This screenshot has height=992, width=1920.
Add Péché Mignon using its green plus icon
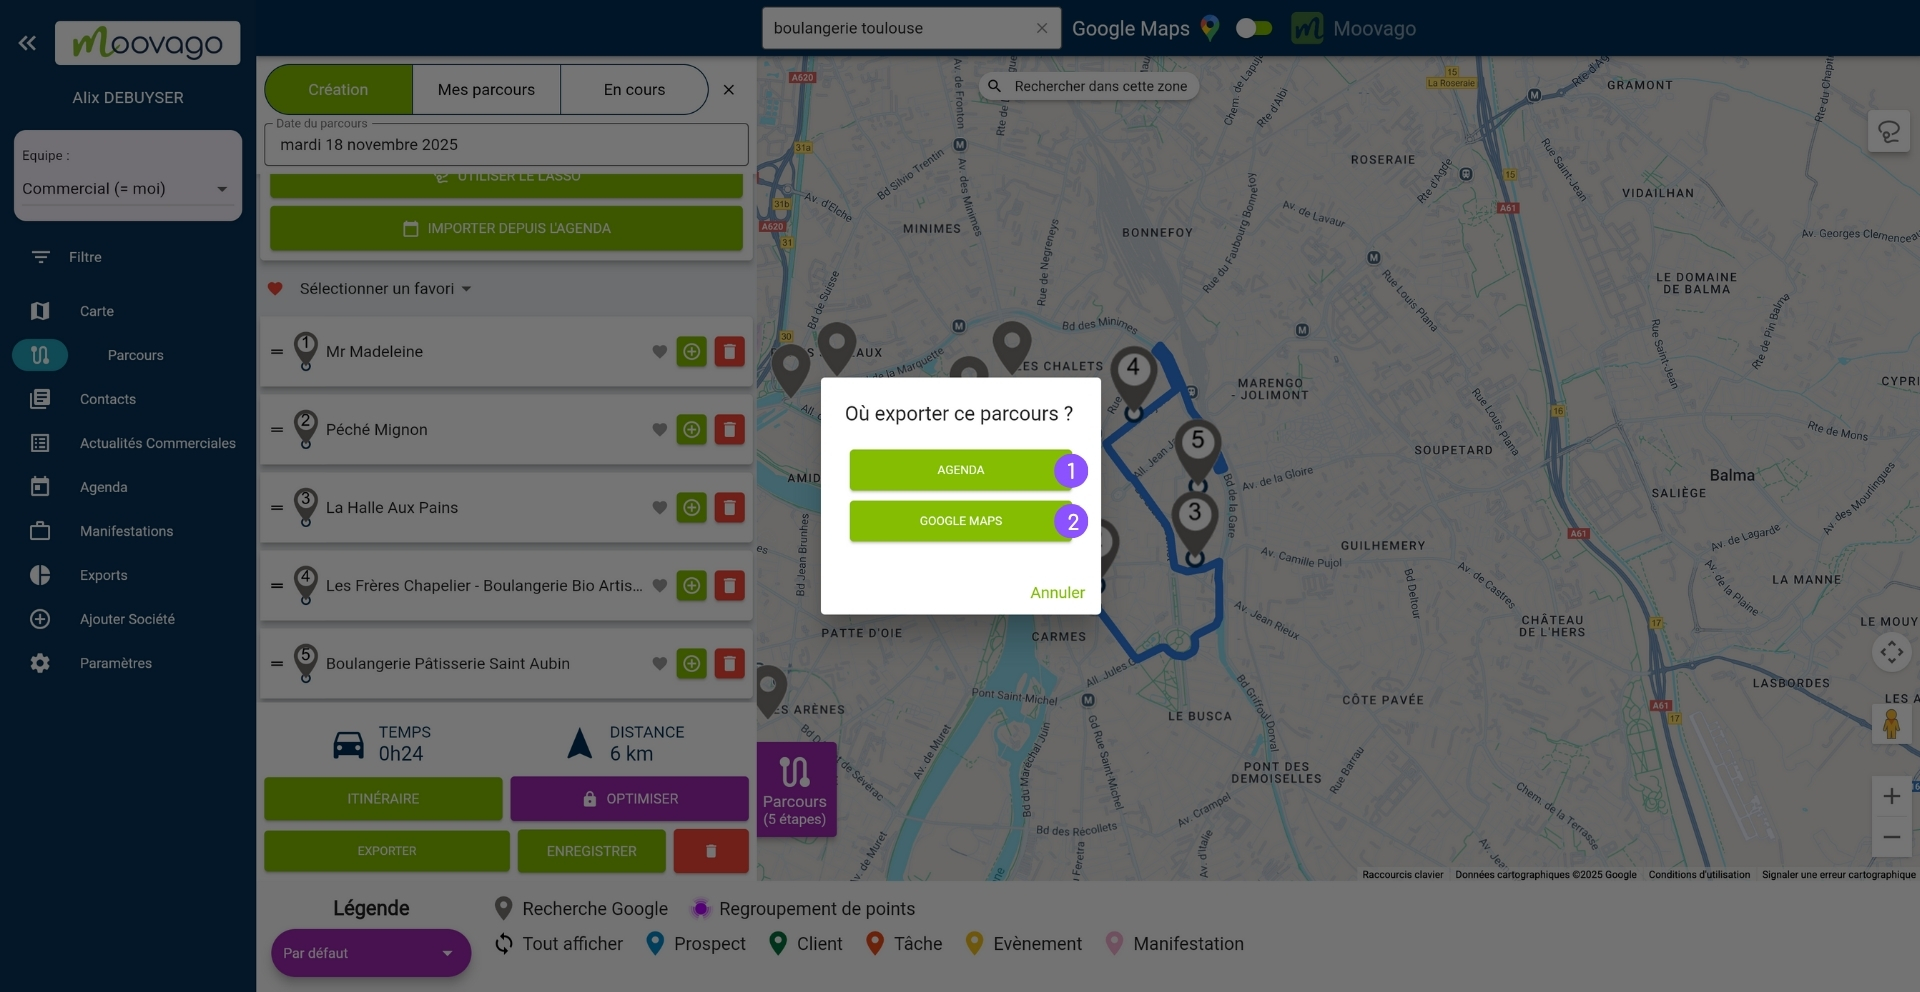[x=692, y=429]
